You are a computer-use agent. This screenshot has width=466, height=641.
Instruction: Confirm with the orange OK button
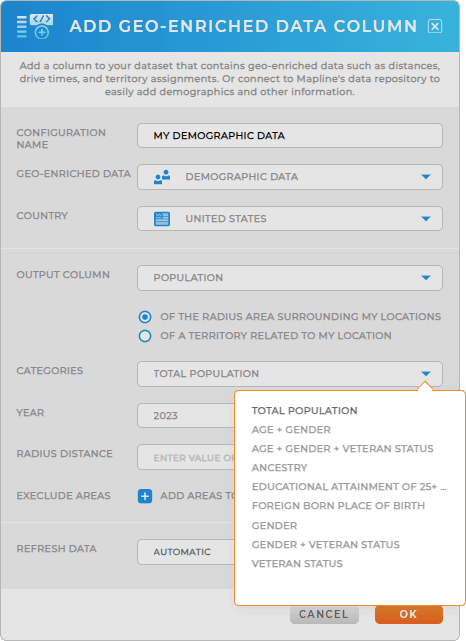click(408, 614)
